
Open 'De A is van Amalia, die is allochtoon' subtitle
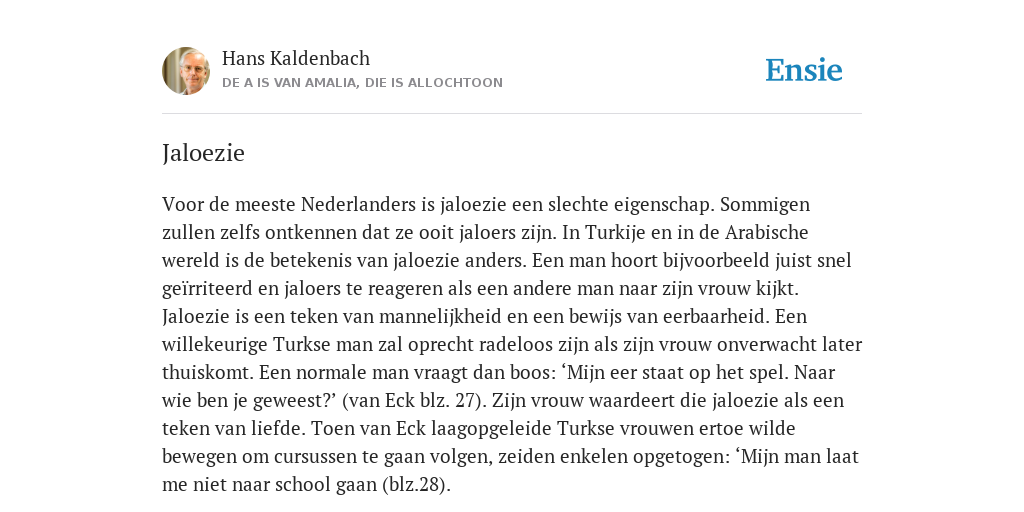coord(362,83)
